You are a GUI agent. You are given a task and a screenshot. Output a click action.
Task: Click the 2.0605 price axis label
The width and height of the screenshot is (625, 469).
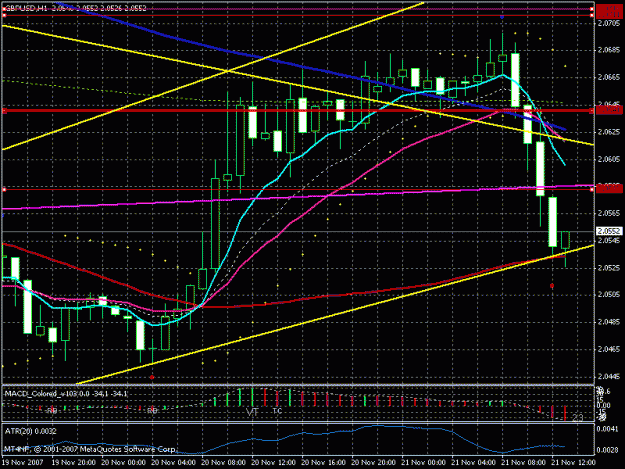609,159
